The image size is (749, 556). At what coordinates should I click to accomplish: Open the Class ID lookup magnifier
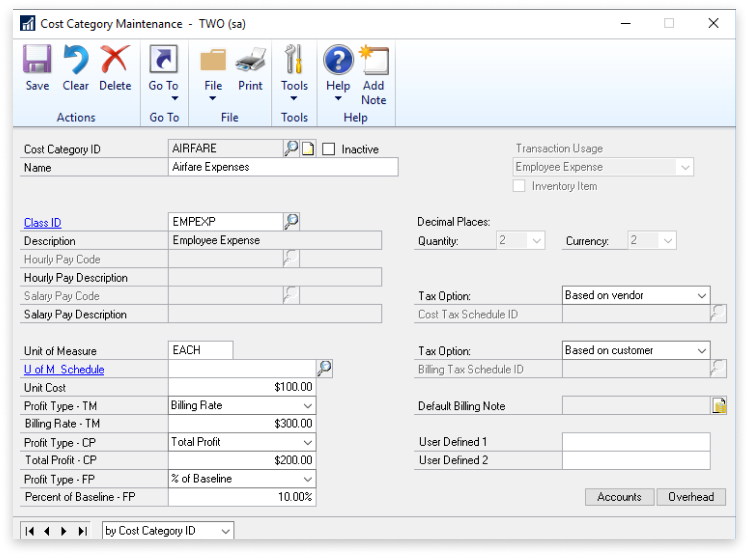tap(291, 221)
